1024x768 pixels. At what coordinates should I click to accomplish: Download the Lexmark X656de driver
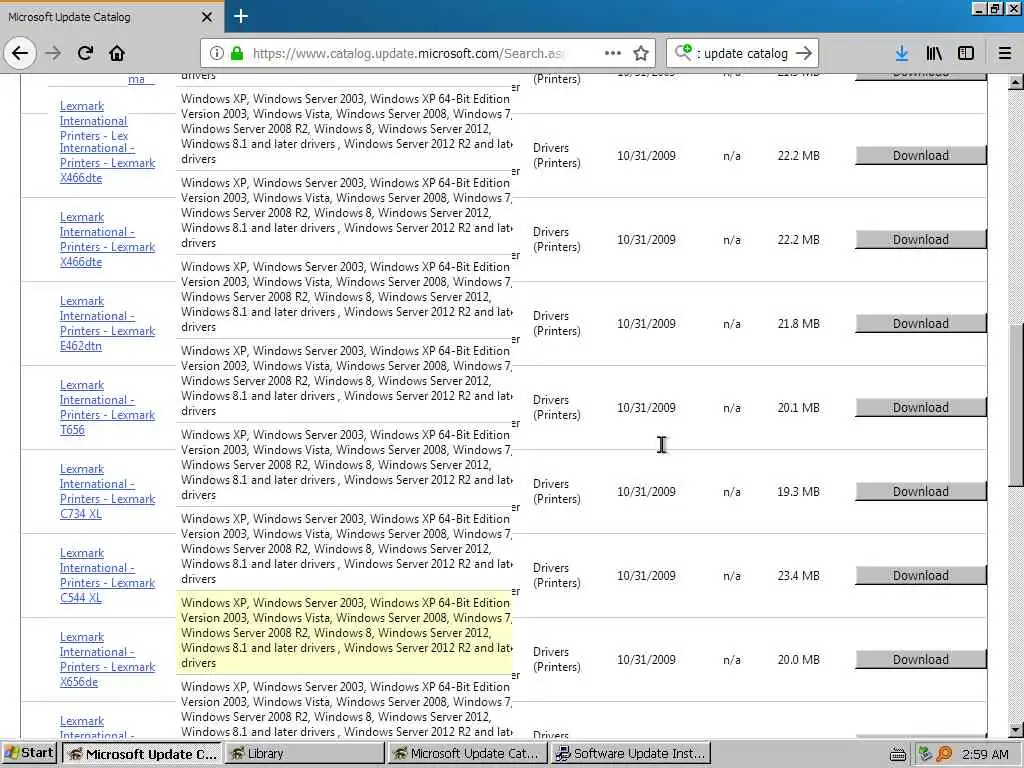click(921, 660)
